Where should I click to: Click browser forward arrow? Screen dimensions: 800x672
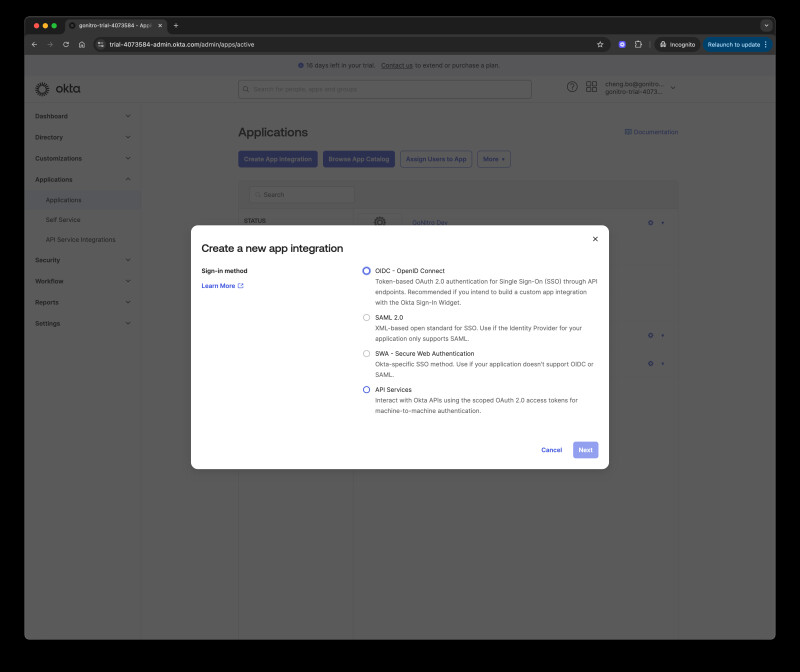[50, 45]
